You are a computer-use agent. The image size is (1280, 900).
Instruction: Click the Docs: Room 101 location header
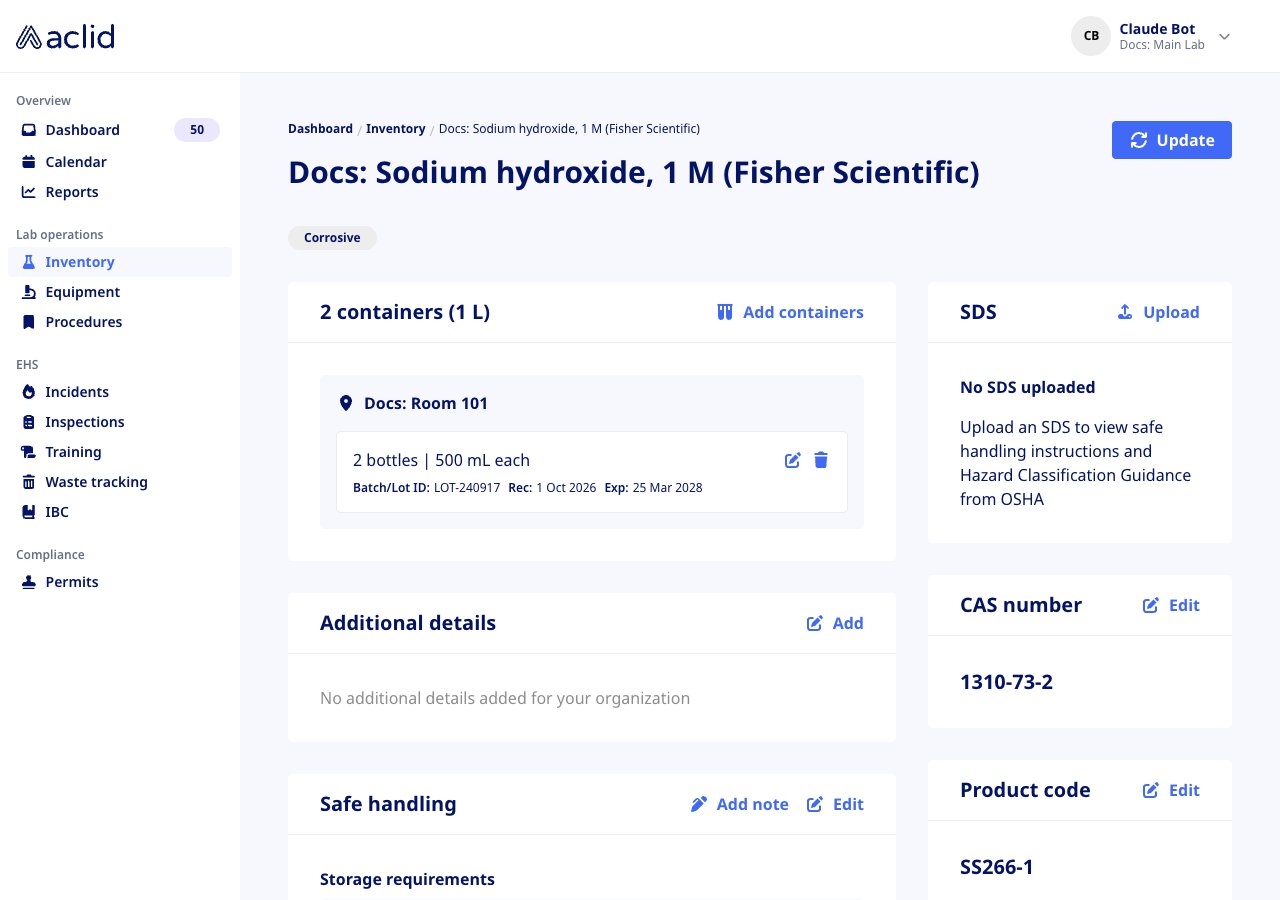pos(426,404)
